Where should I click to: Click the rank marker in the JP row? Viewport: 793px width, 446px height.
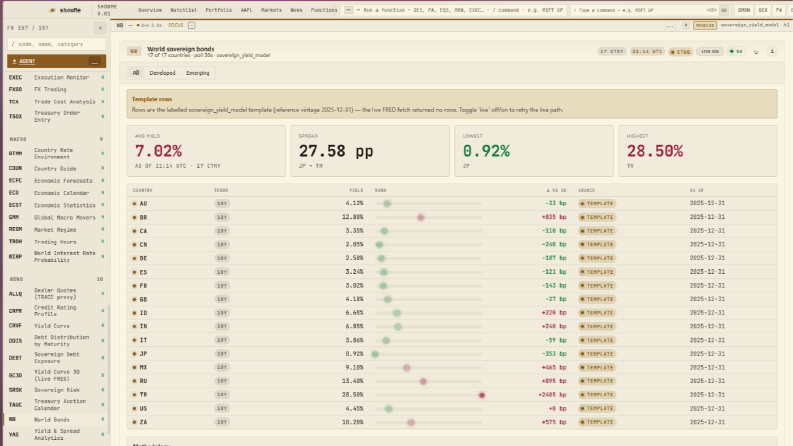375,354
